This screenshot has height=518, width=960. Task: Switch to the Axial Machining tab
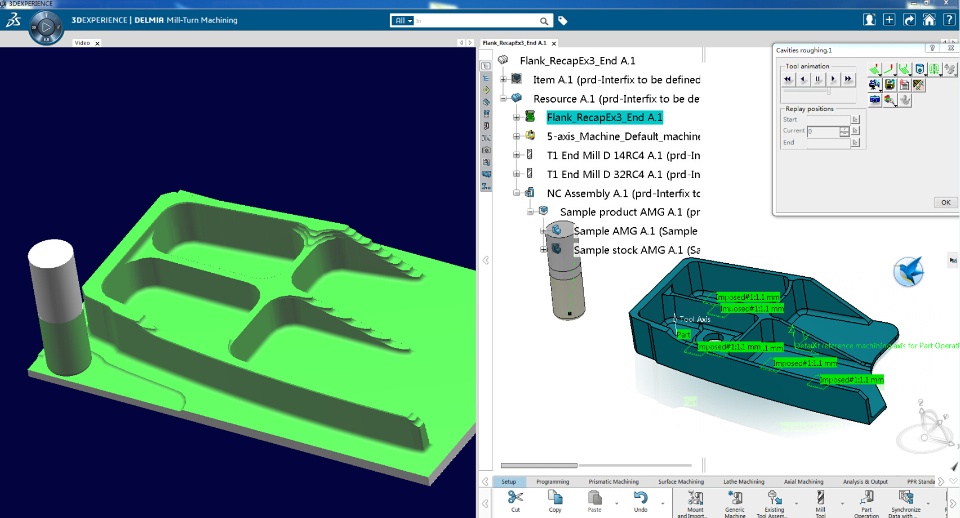(x=803, y=481)
